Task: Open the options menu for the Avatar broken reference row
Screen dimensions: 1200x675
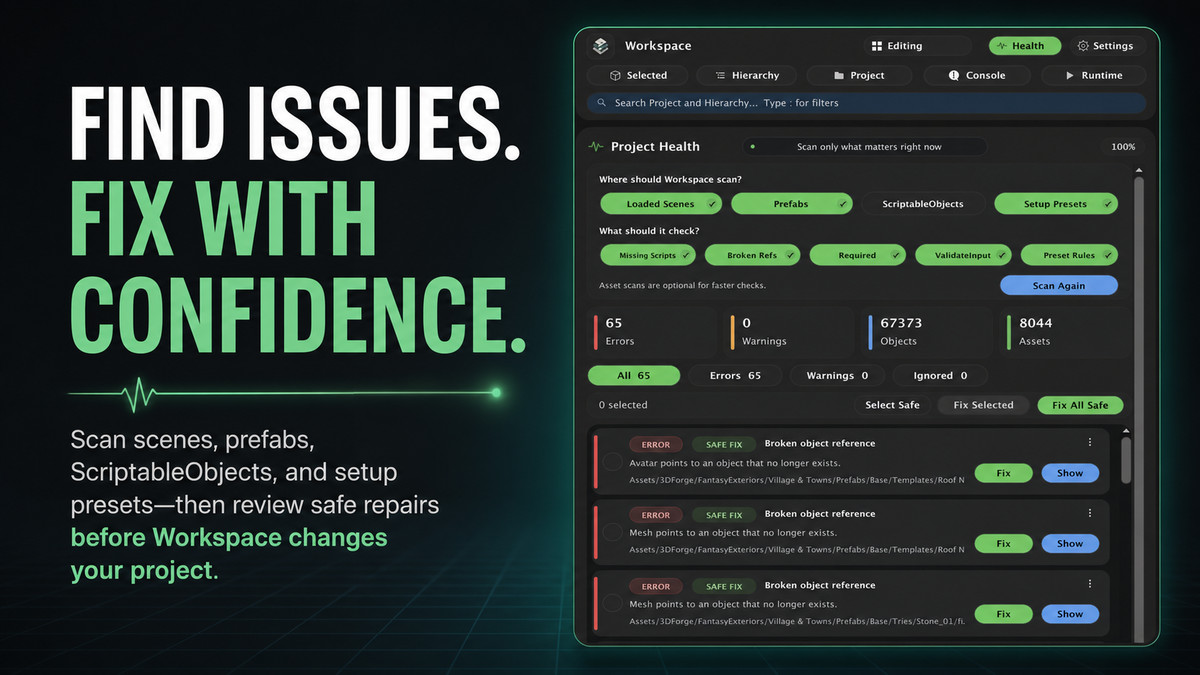Action: coord(1090,443)
